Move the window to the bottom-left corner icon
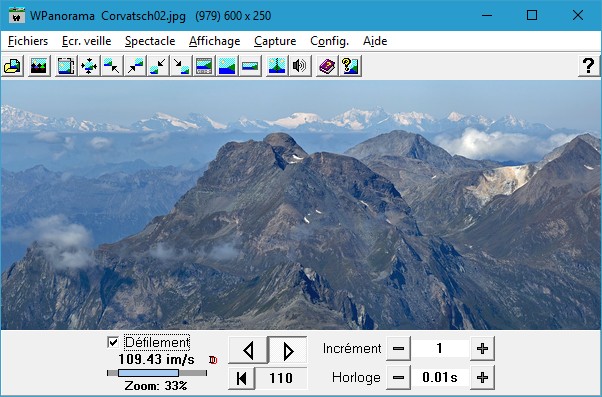Screen dimensions: 602x397 tap(158, 66)
